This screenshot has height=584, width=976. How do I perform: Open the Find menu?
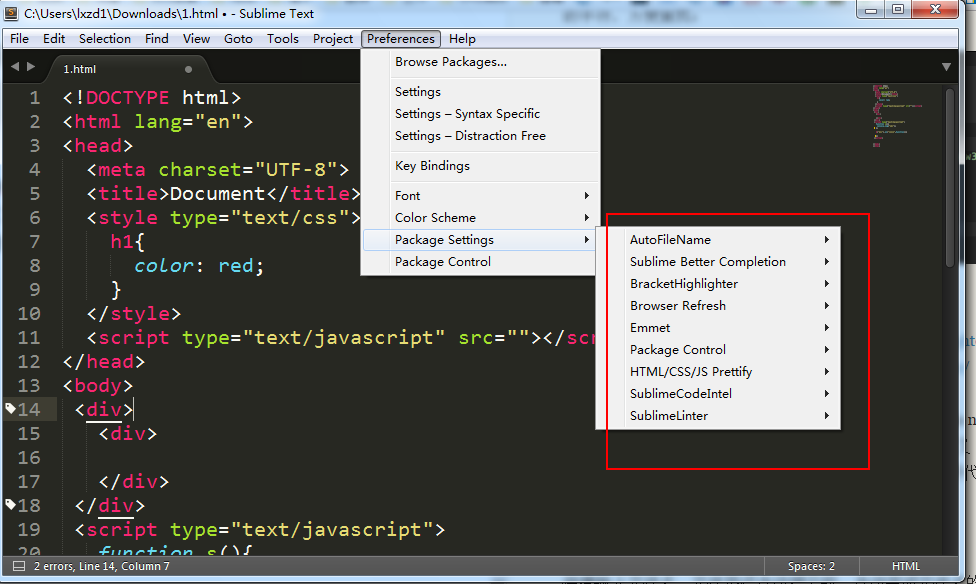pos(157,39)
